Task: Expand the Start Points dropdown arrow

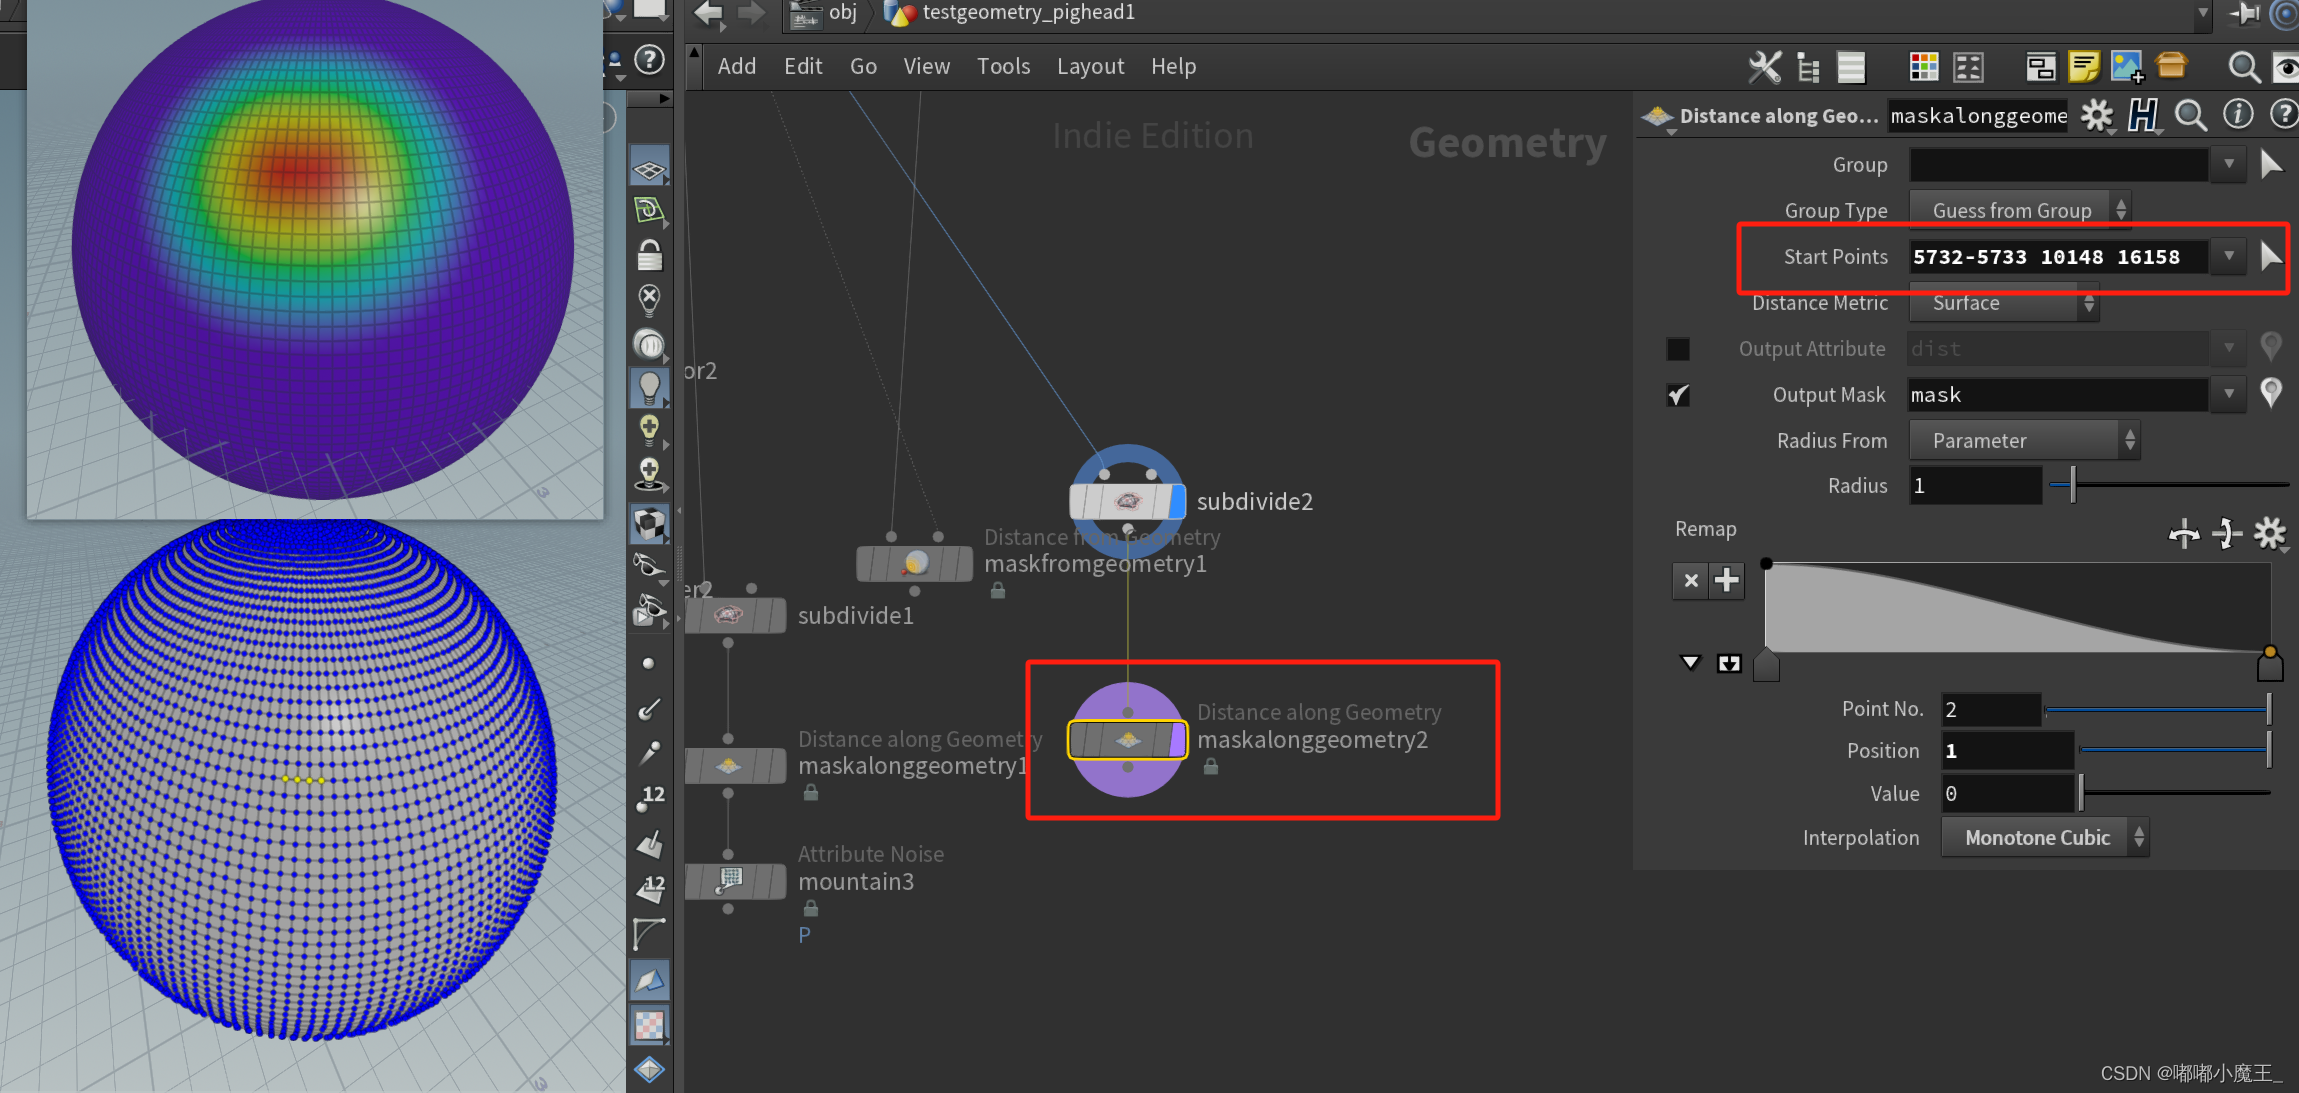Action: pyautogui.click(x=2229, y=257)
